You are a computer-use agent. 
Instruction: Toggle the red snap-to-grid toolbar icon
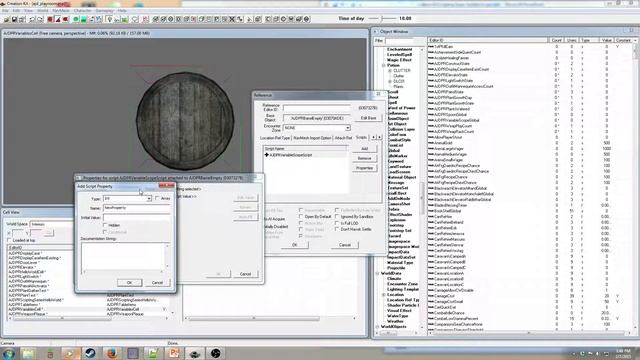[50, 19]
